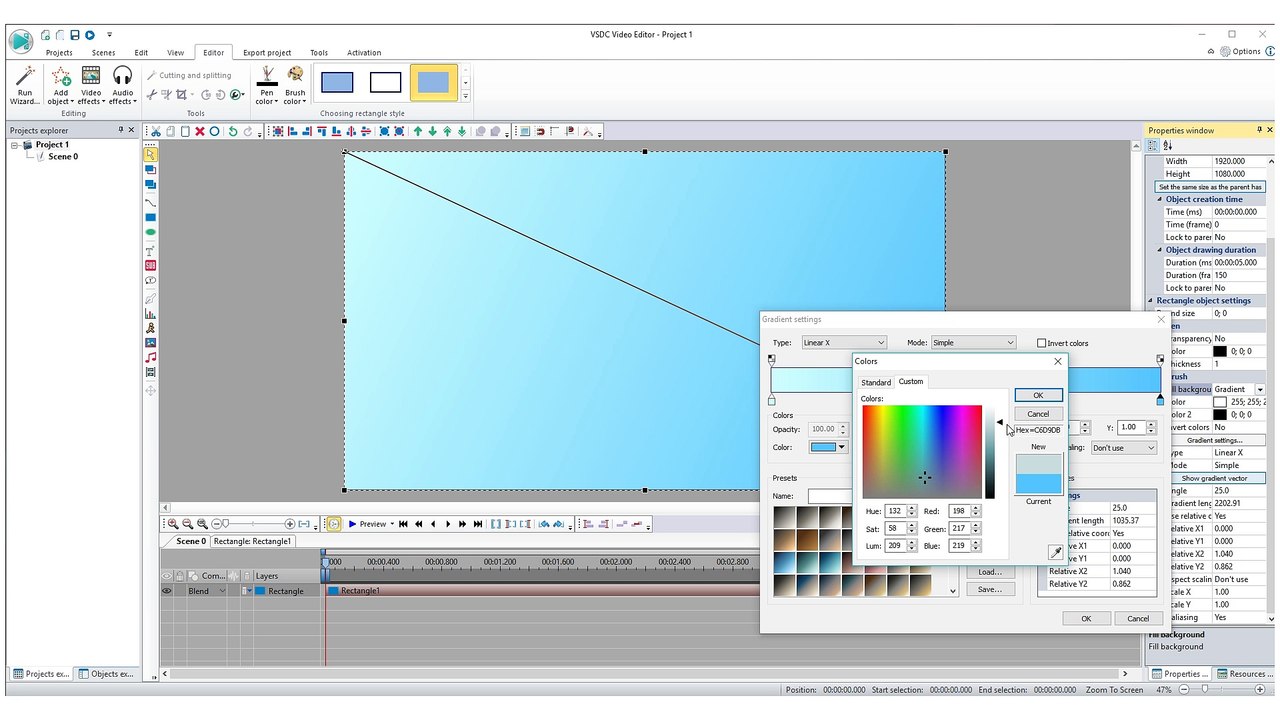1280x720 pixels.
Task: Select the blue Rectangle drawing tool
Action: (x=151, y=217)
